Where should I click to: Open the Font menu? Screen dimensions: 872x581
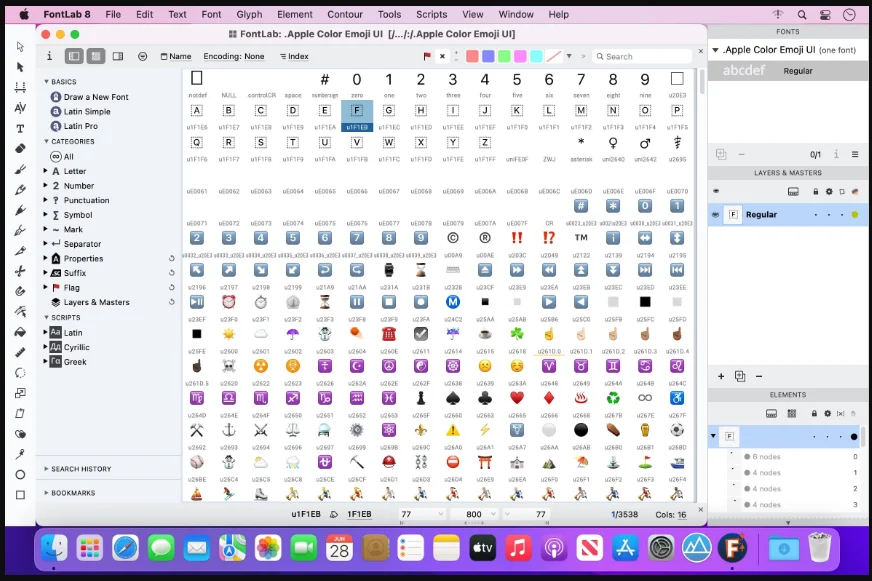click(211, 14)
